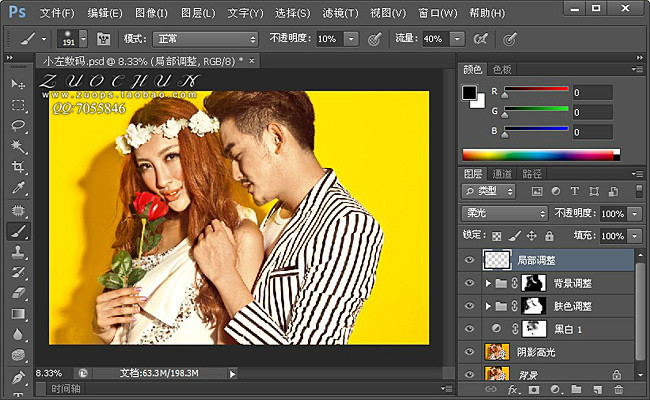Select the History Brush tool
The image size is (650, 400).
click(18, 272)
